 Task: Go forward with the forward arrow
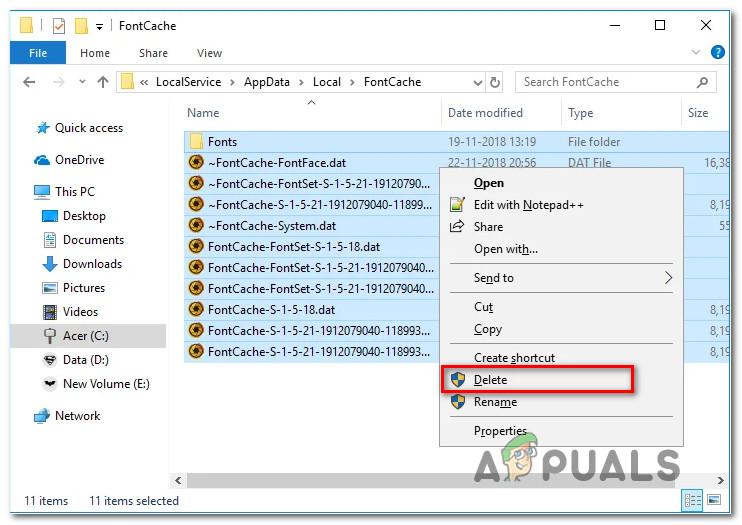coord(59,82)
